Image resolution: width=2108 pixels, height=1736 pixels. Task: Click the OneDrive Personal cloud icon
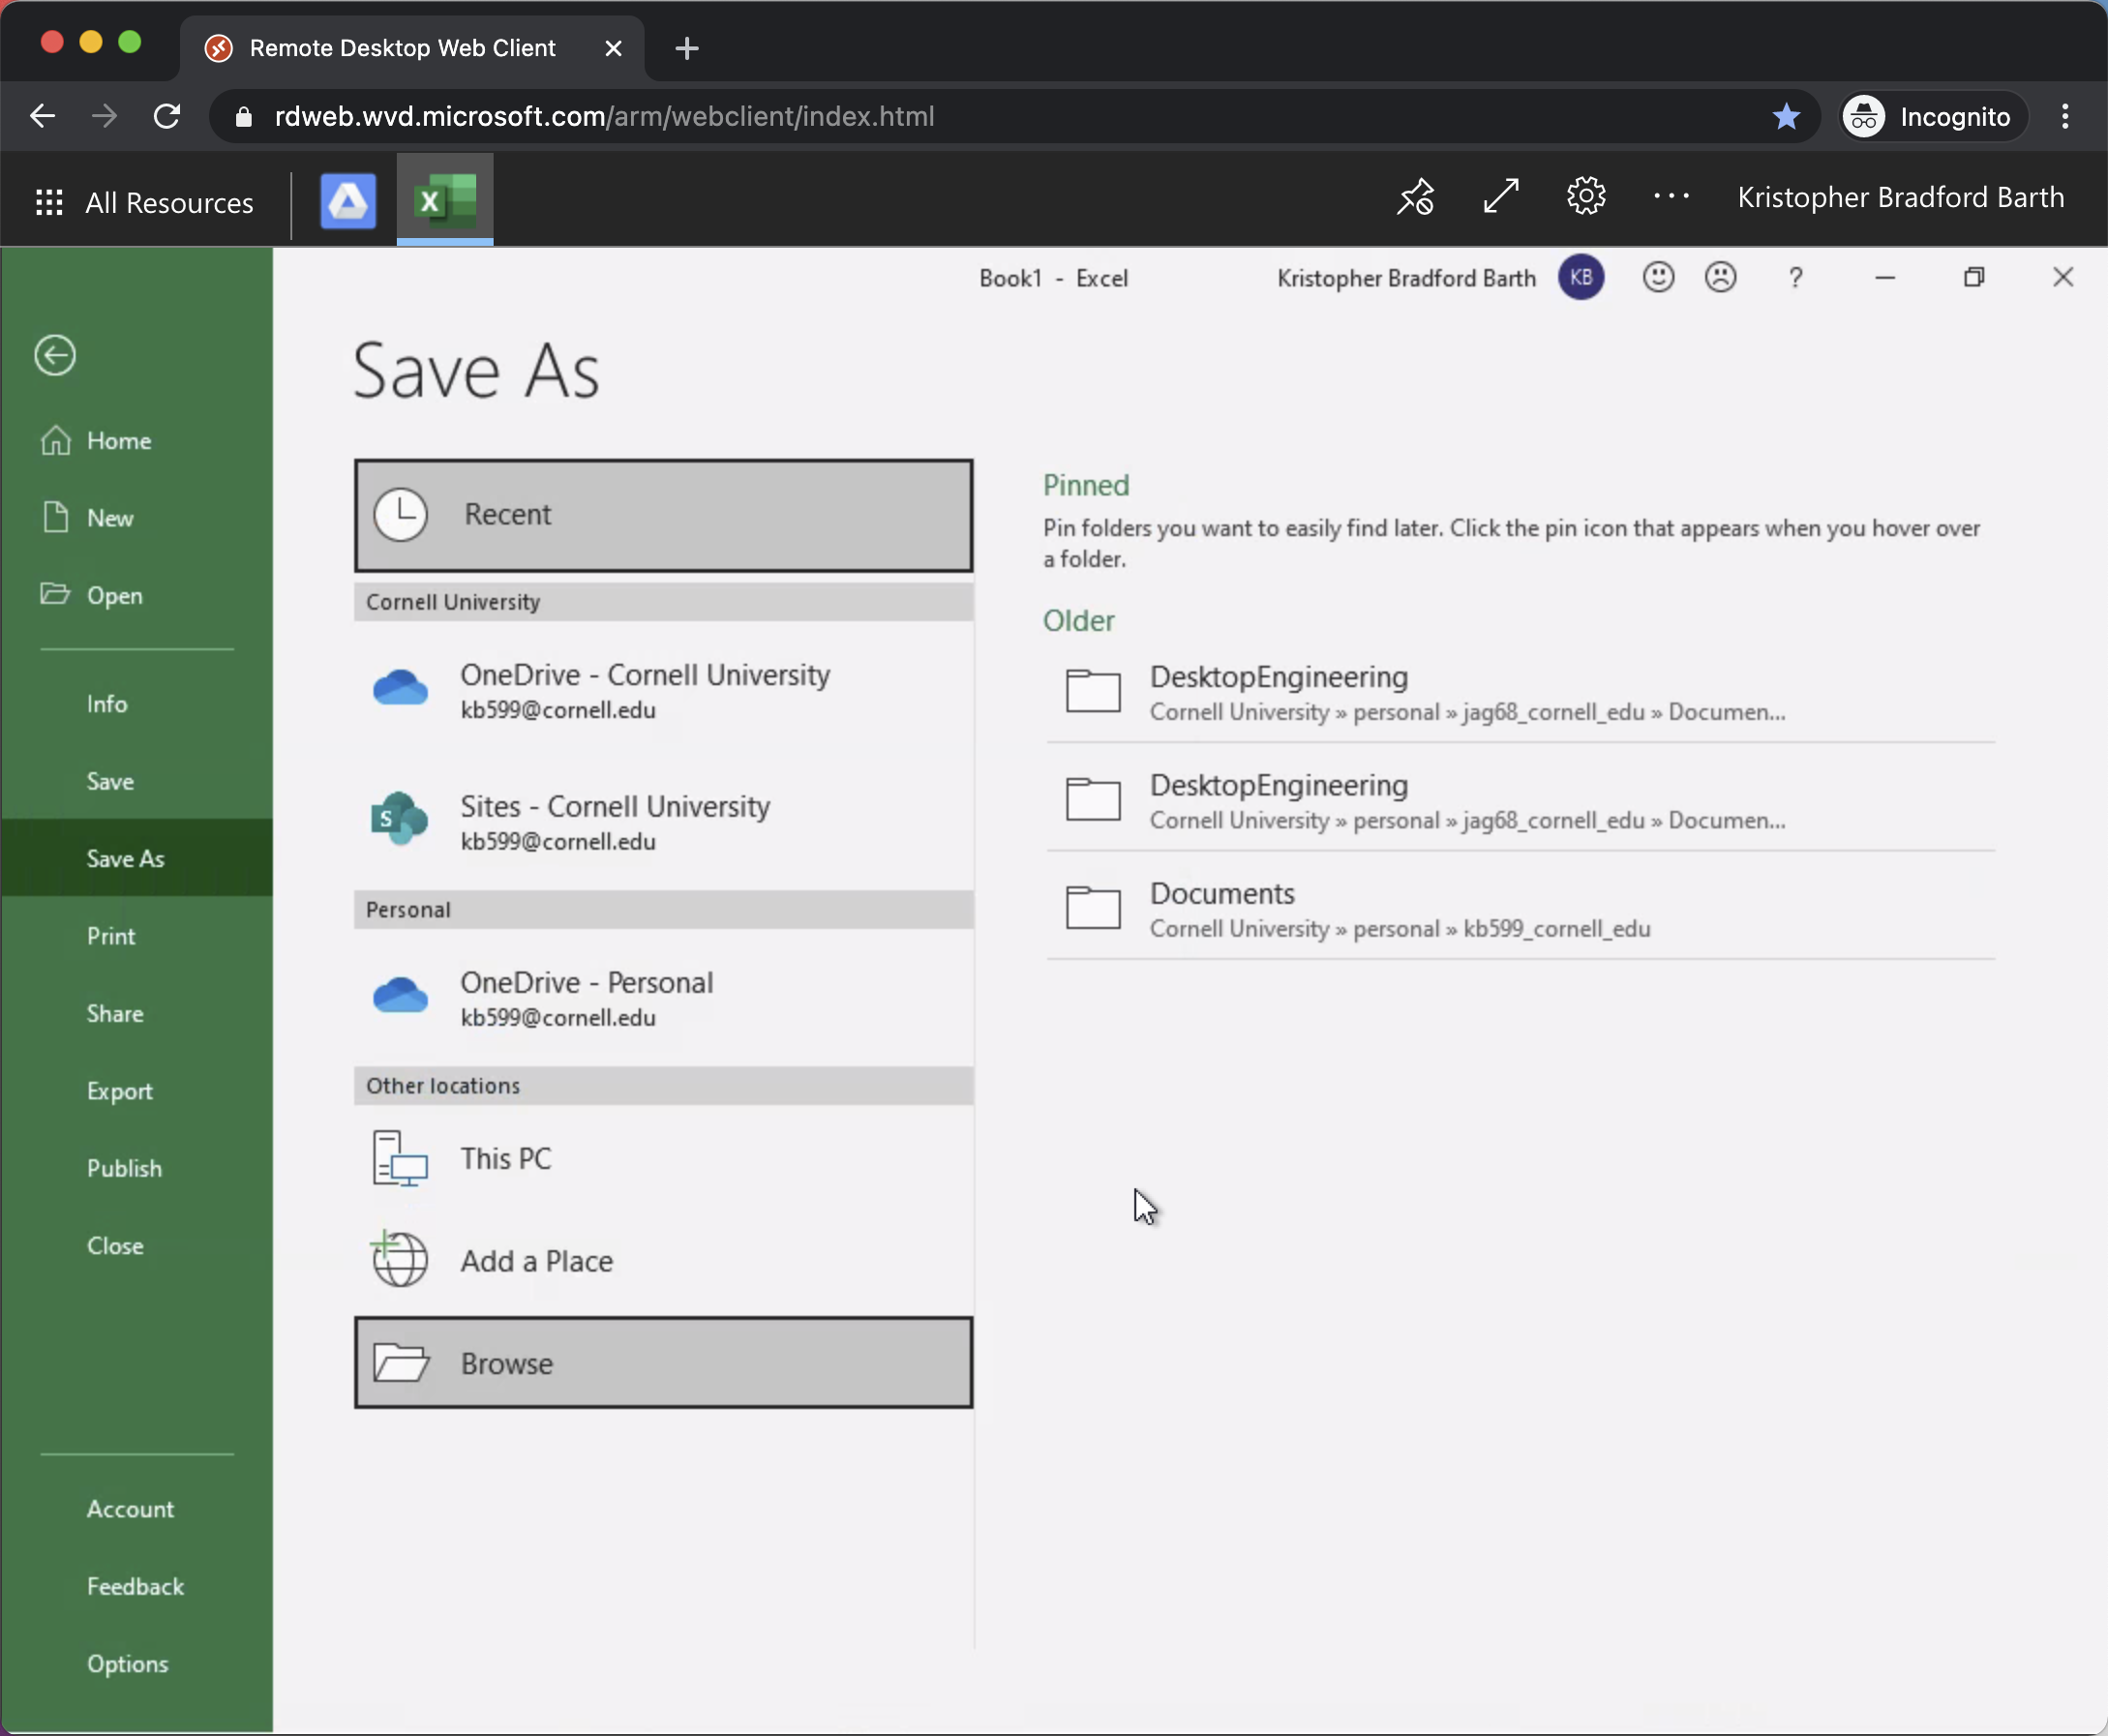[400, 996]
